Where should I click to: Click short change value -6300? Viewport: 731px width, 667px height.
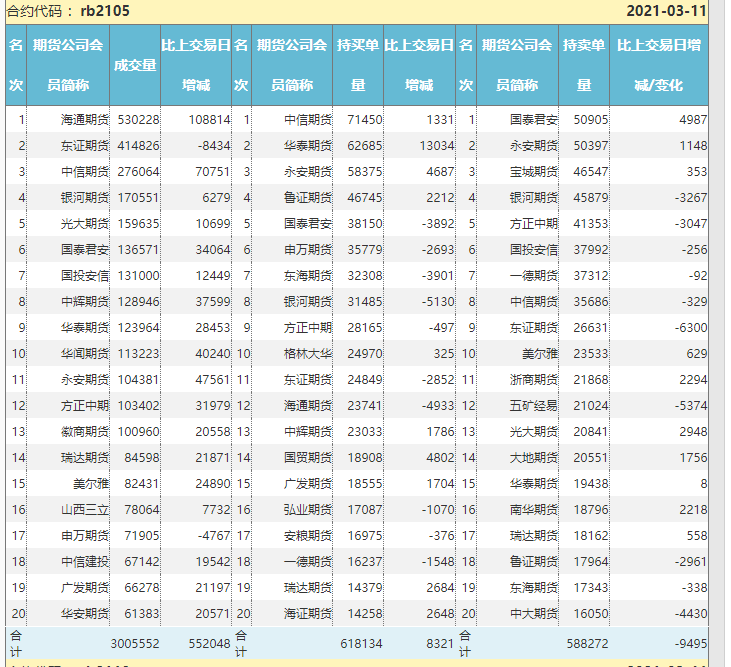click(x=691, y=328)
